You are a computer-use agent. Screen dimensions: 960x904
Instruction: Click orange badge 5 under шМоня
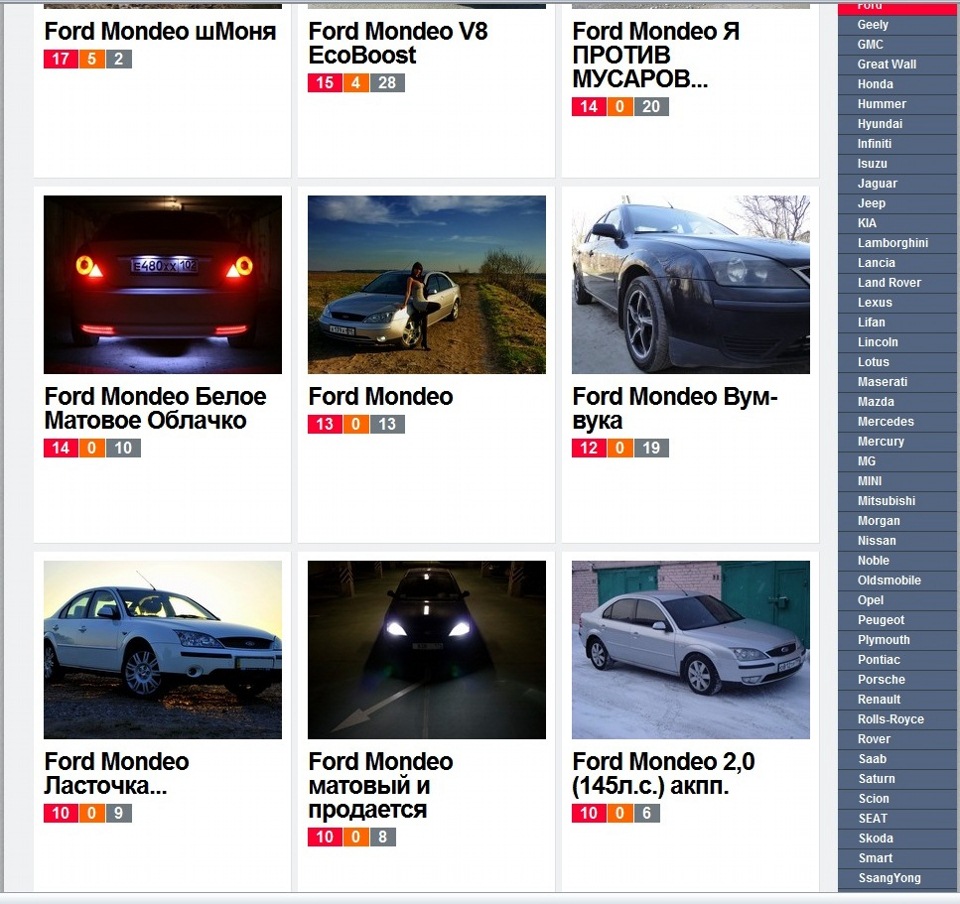[91, 59]
